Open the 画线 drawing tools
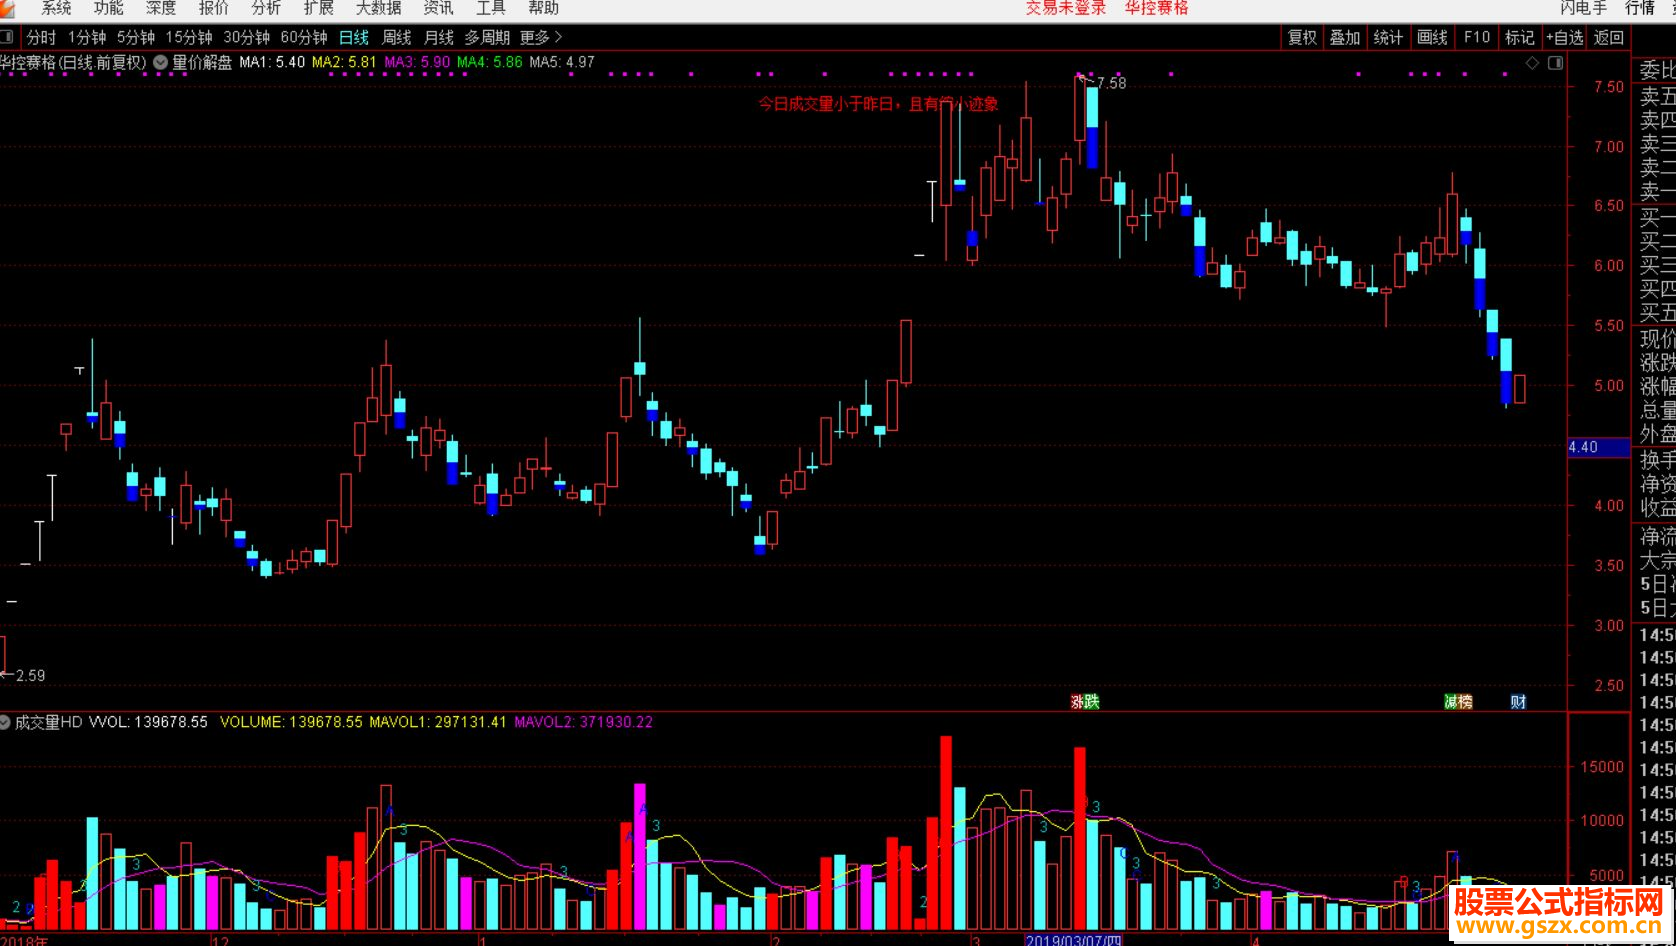The height and width of the screenshot is (946, 1676). click(x=1432, y=37)
